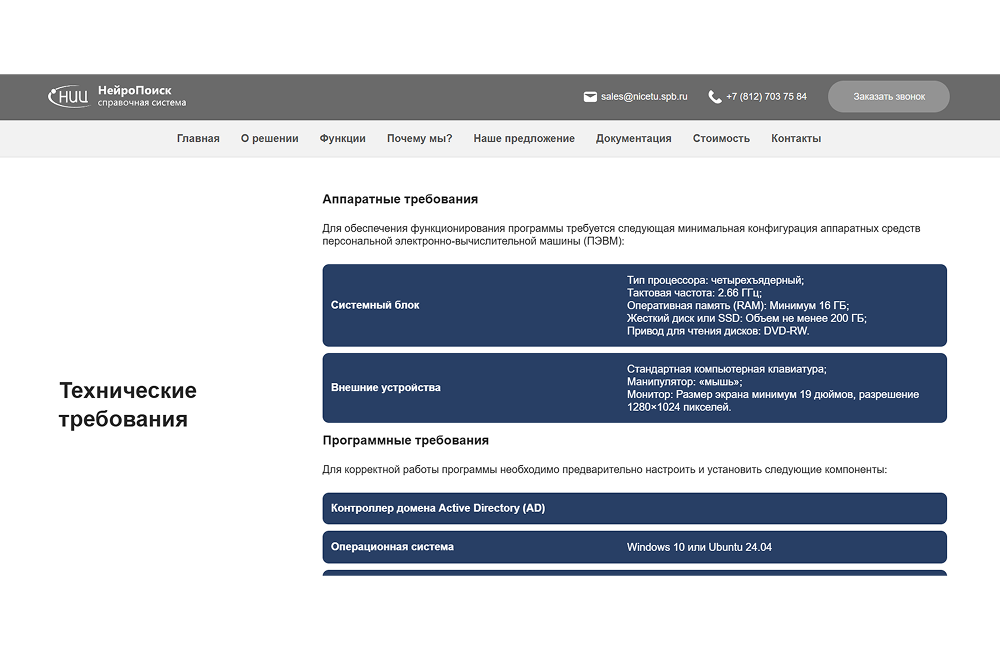
Task: Open the Почему мы? page
Action: [420, 138]
